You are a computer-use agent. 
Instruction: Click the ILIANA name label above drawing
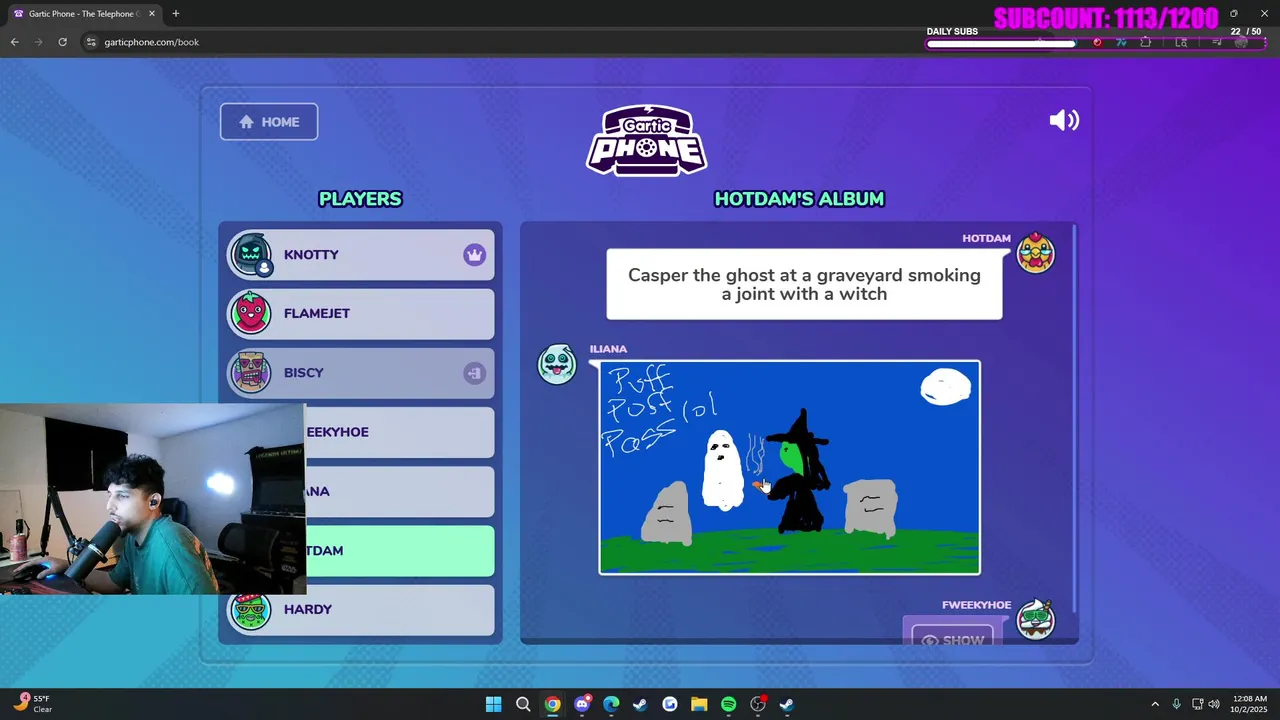[x=608, y=349]
